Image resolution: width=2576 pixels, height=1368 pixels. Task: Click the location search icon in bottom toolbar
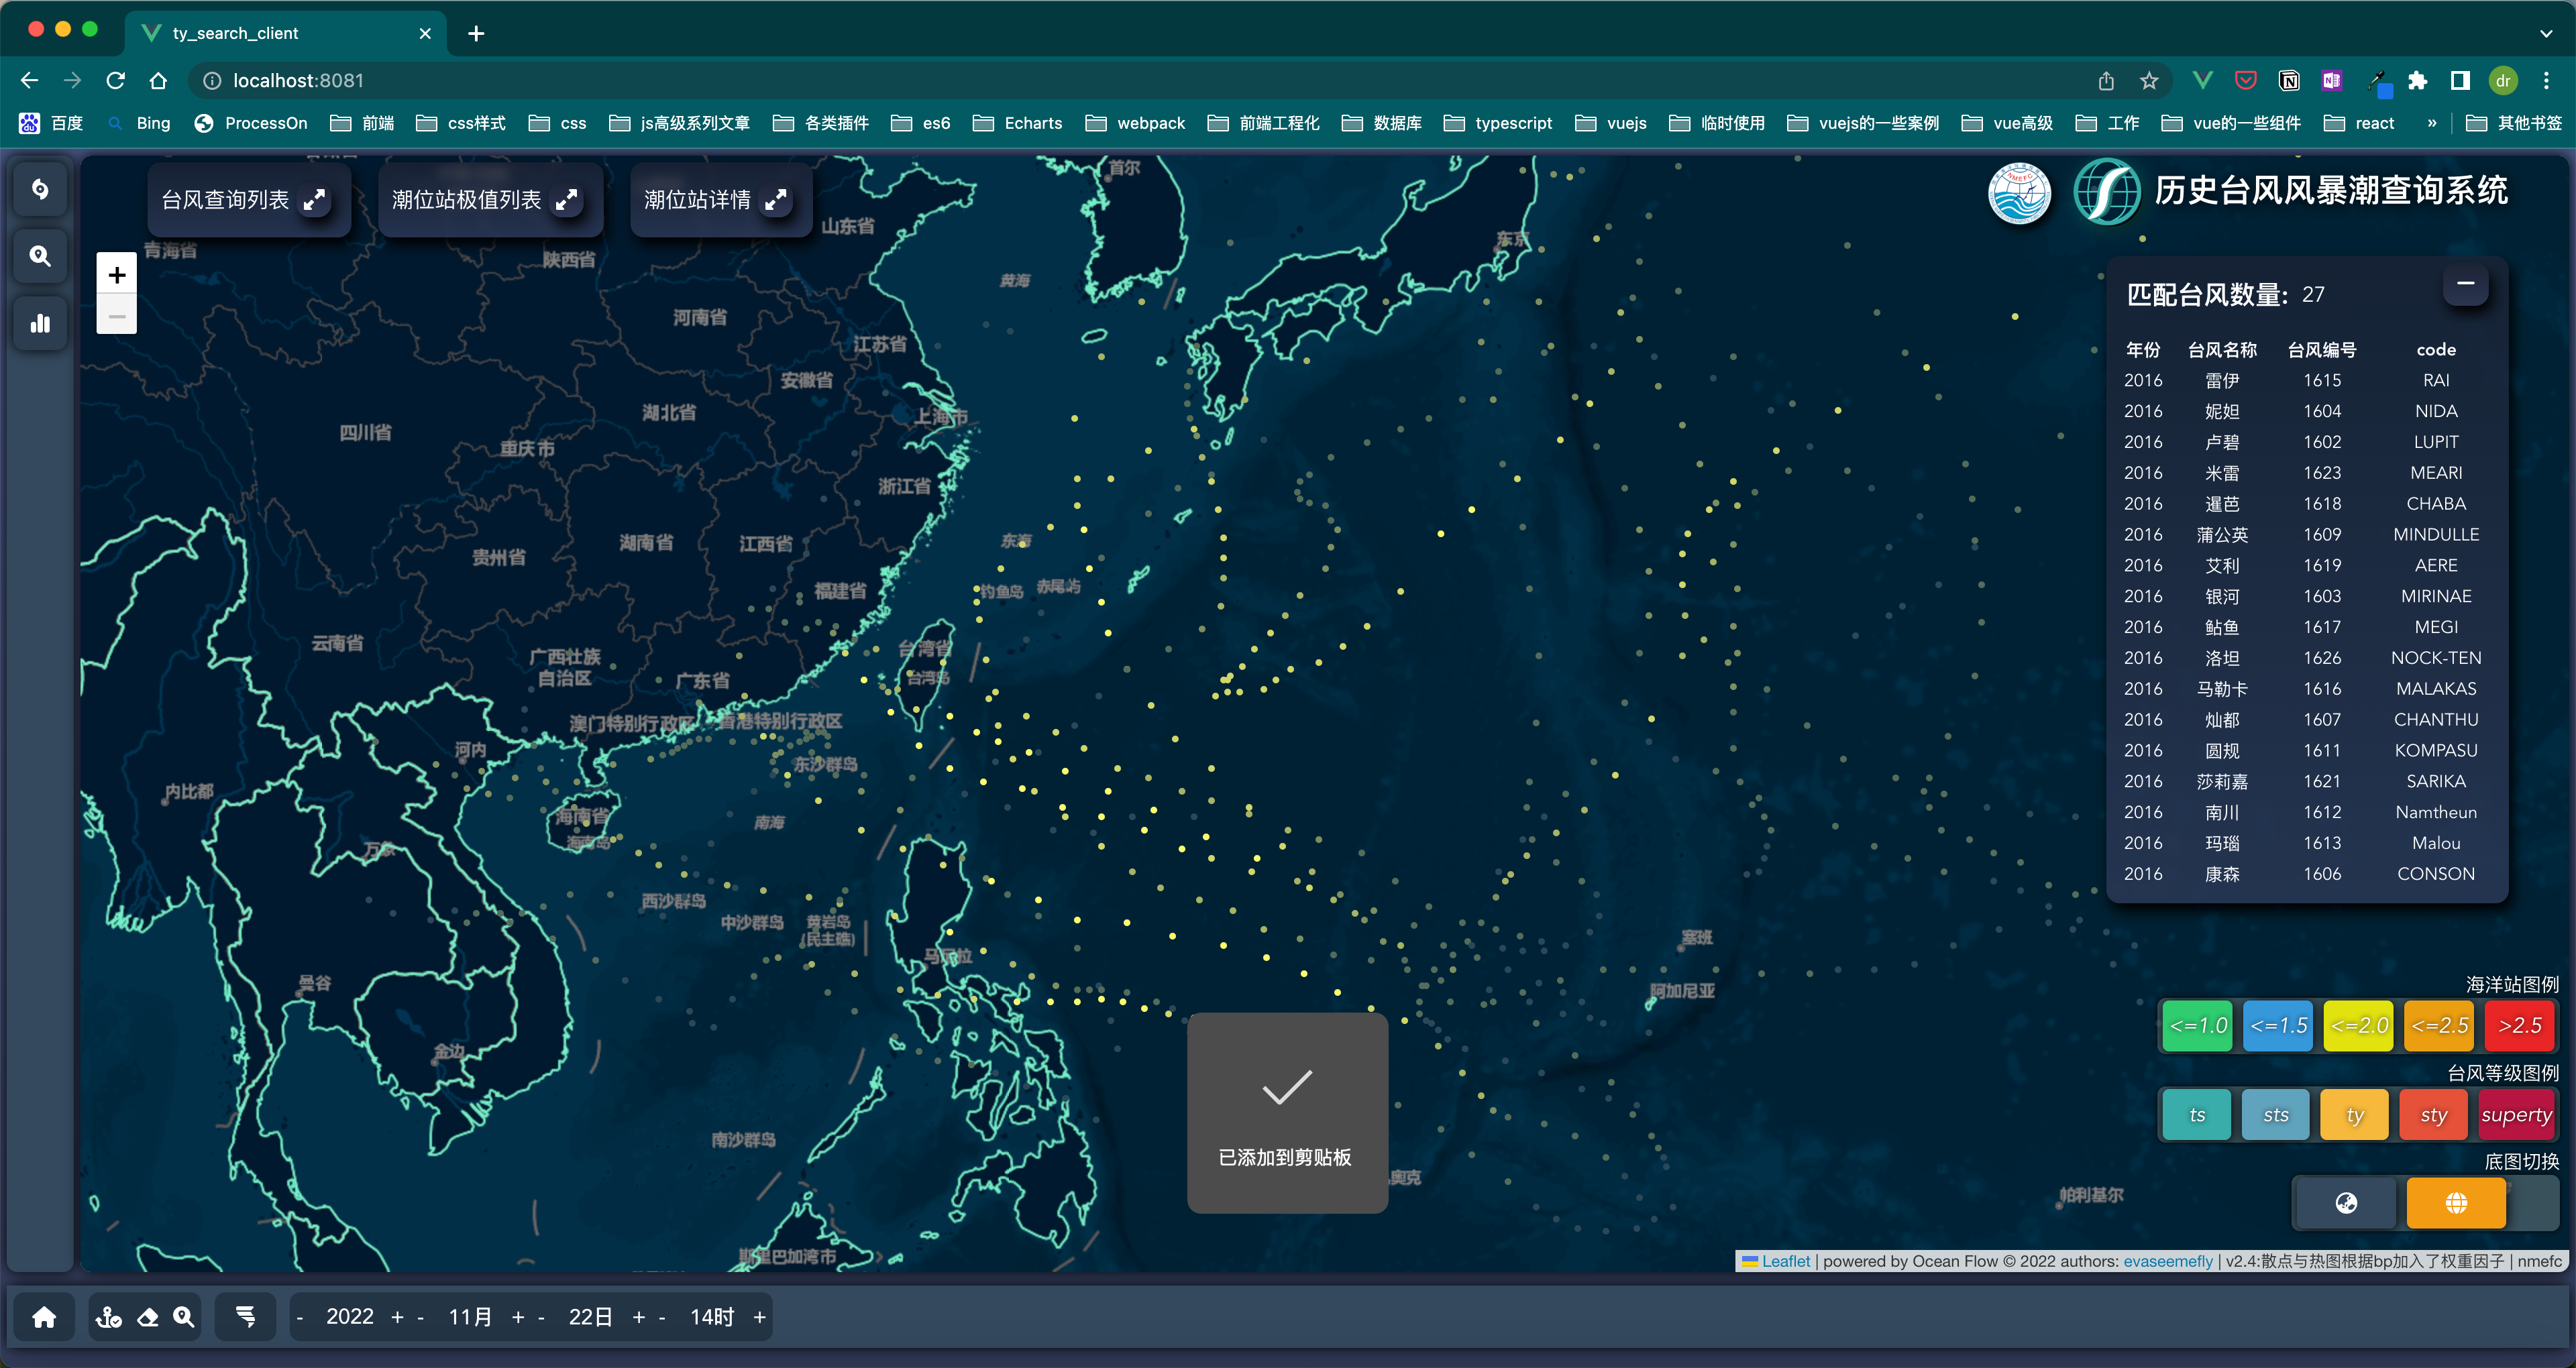[x=183, y=1317]
